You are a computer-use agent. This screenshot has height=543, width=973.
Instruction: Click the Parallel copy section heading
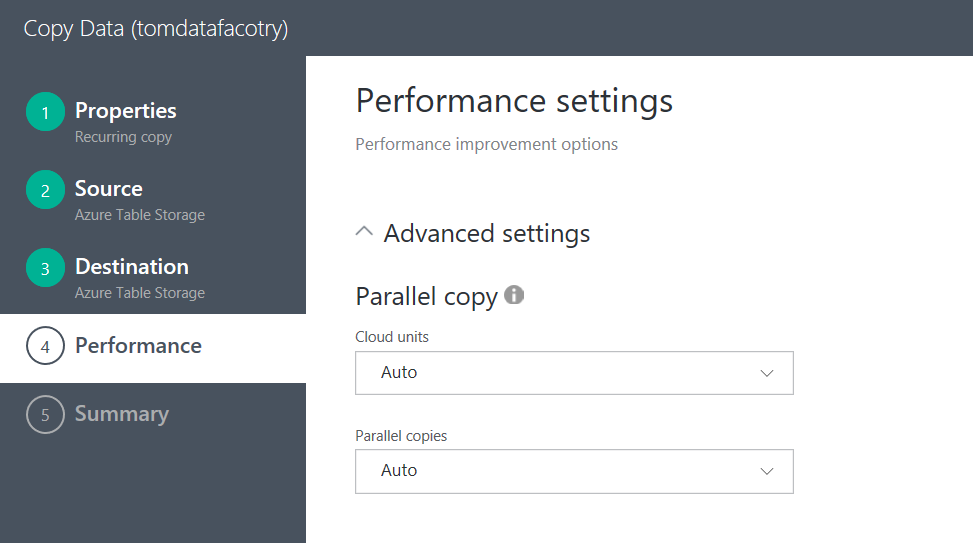(x=426, y=297)
